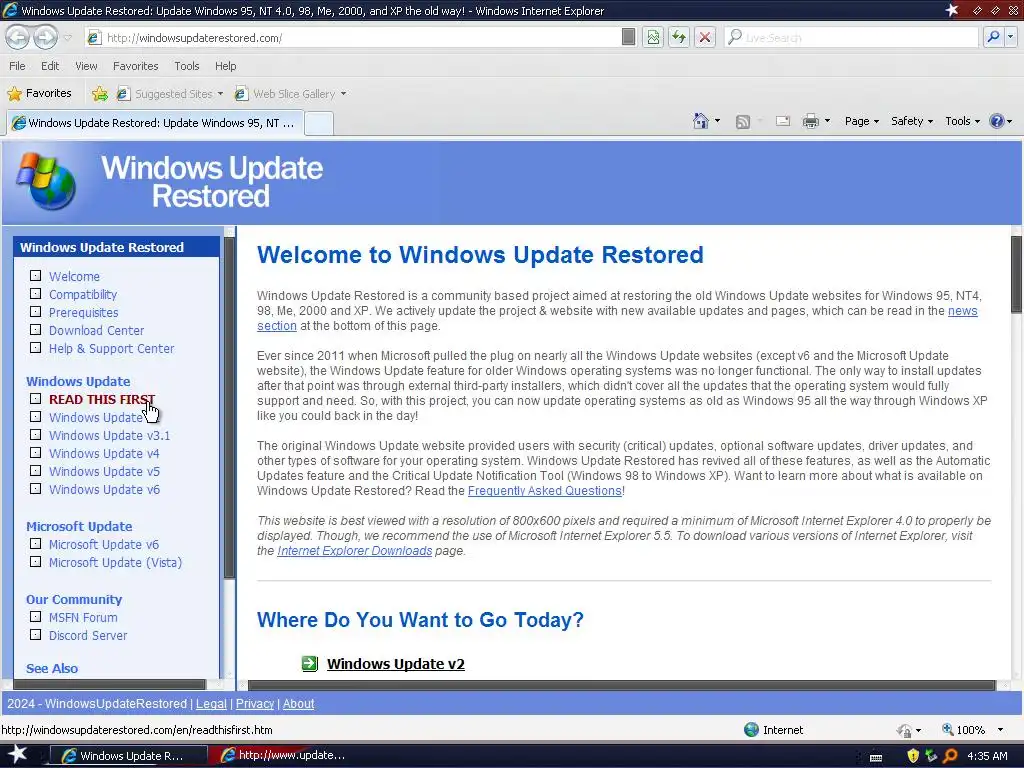Click the READ THIS FIRST link
This screenshot has width=1024, height=768.
(102, 399)
